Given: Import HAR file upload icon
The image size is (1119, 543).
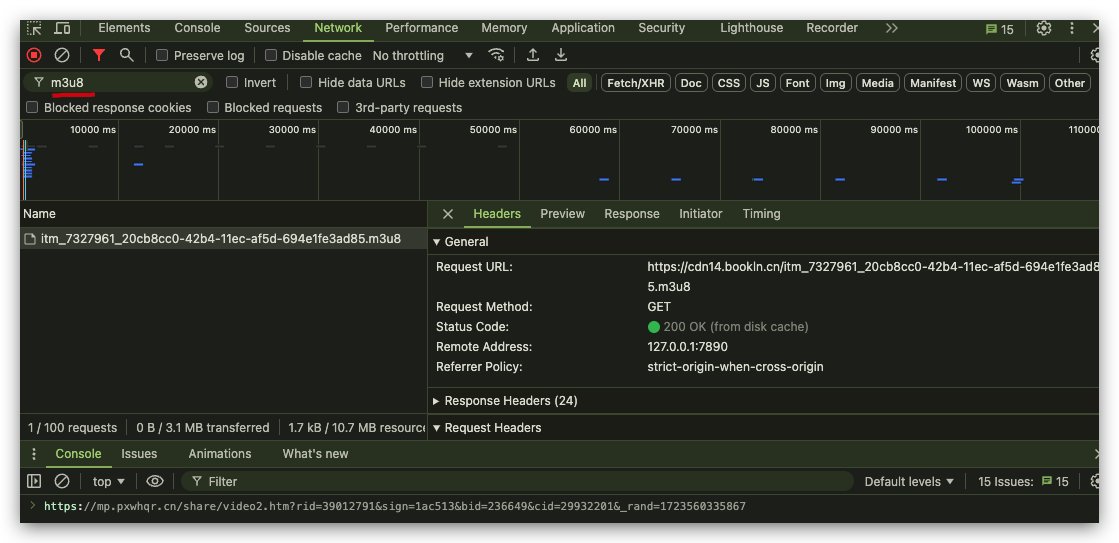Looking at the screenshot, I should tap(532, 55).
